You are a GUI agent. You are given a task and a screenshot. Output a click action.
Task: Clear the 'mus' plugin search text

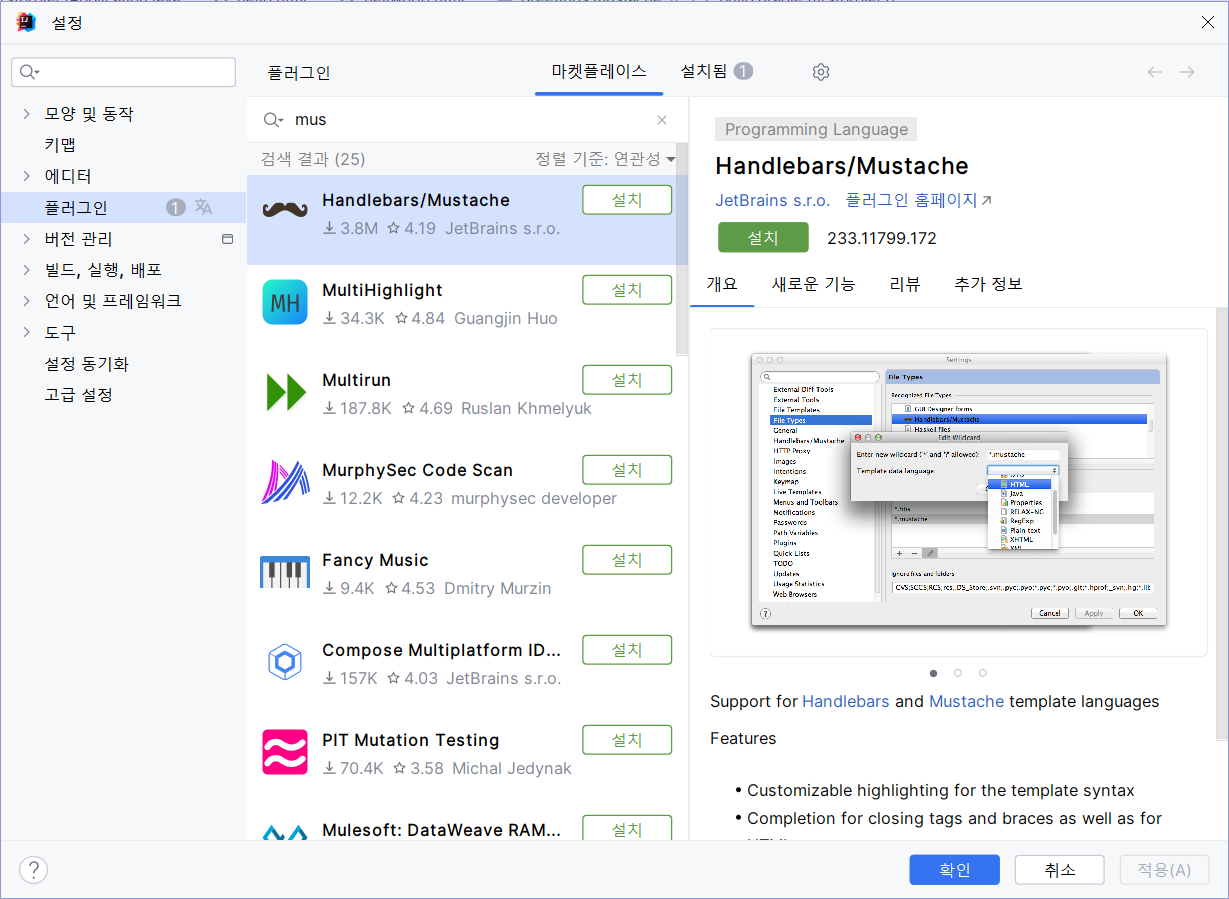tap(662, 120)
